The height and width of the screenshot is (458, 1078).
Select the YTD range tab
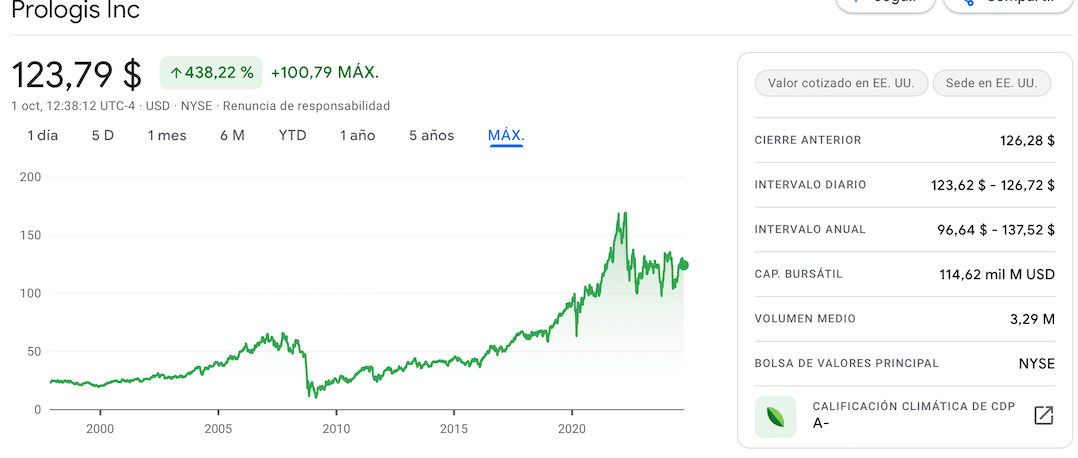click(x=292, y=135)
